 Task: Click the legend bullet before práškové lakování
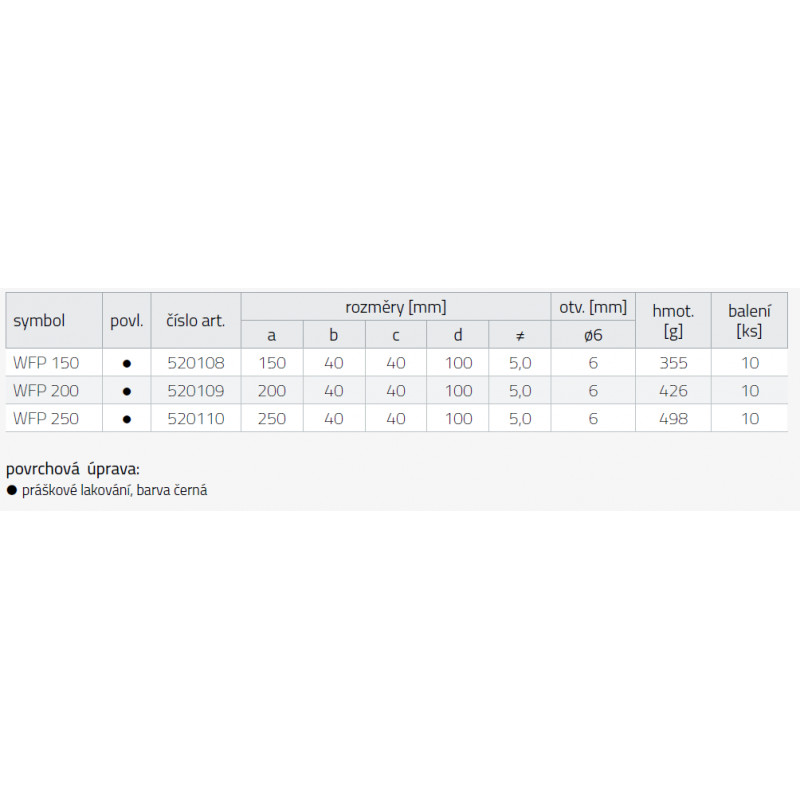point(11,491)
